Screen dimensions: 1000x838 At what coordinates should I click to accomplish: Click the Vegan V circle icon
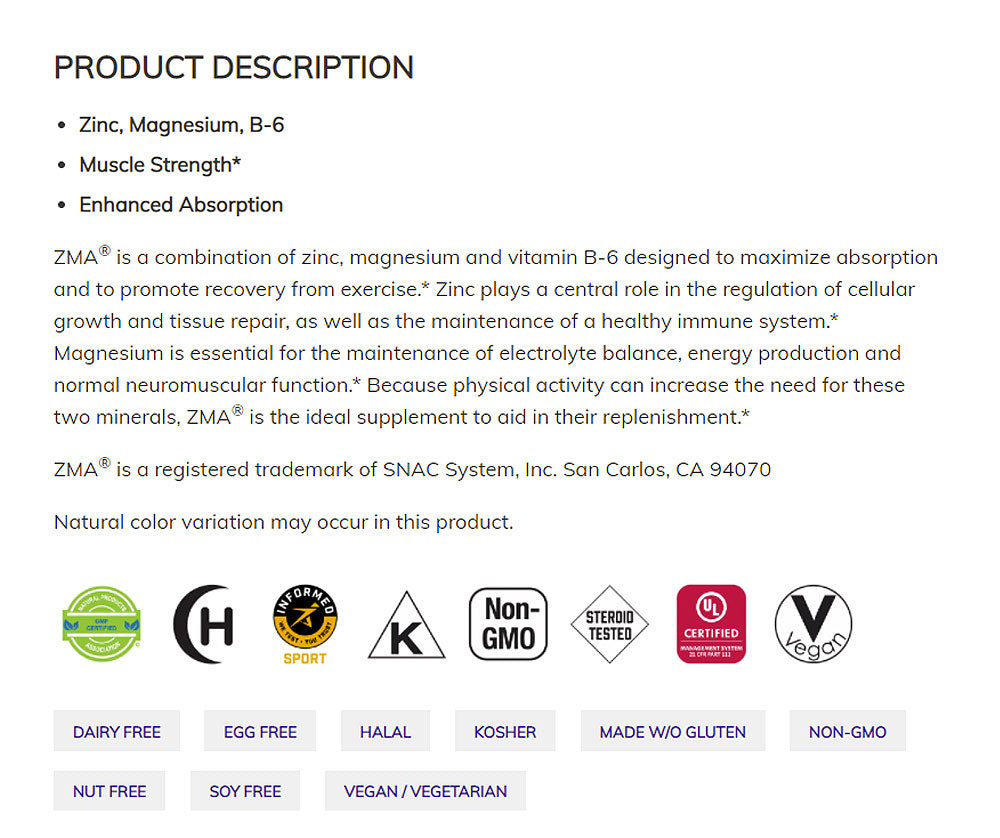click(813, 624)
